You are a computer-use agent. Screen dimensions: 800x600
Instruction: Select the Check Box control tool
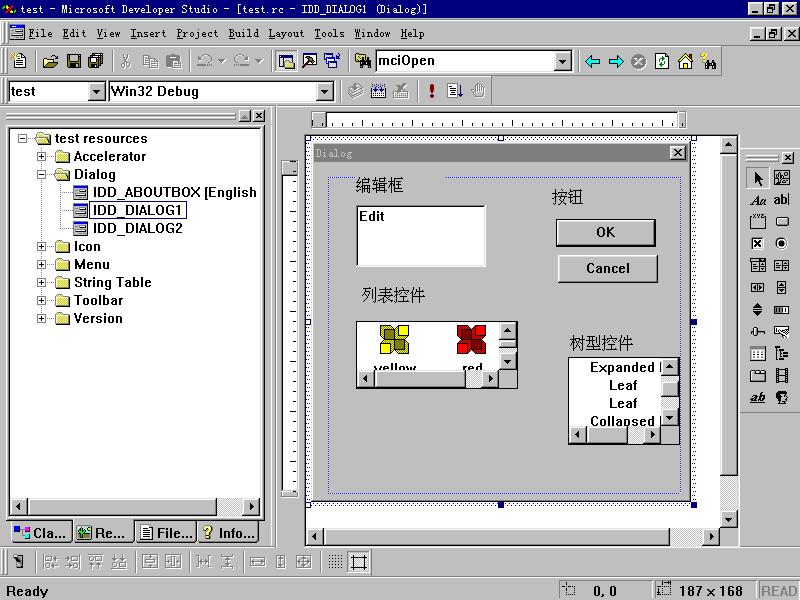click(x=758, y=243)
